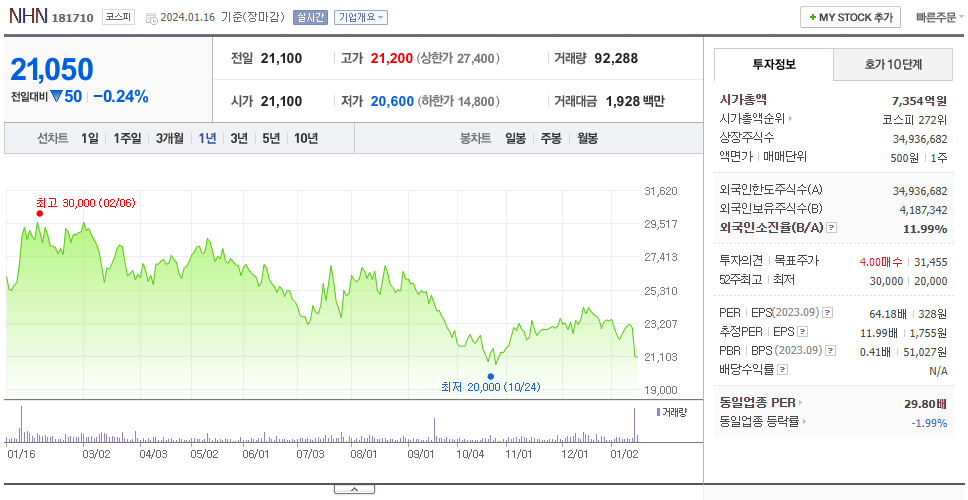This screenshot has height=500, width=968.
Task: Show the 월봉 candlestick chart
Action: point(587,138)
